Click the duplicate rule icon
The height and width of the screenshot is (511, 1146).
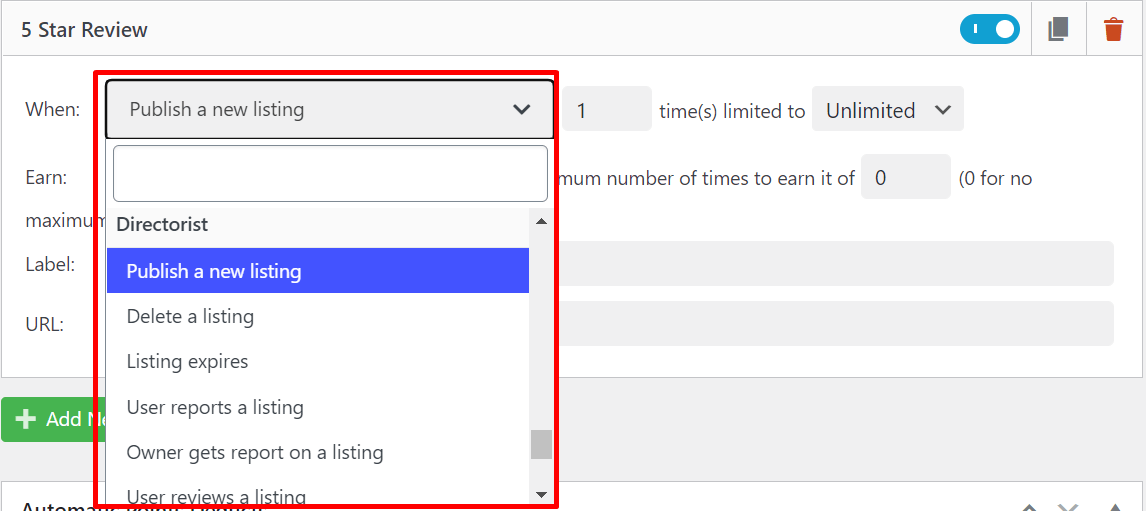point(1058,29)
